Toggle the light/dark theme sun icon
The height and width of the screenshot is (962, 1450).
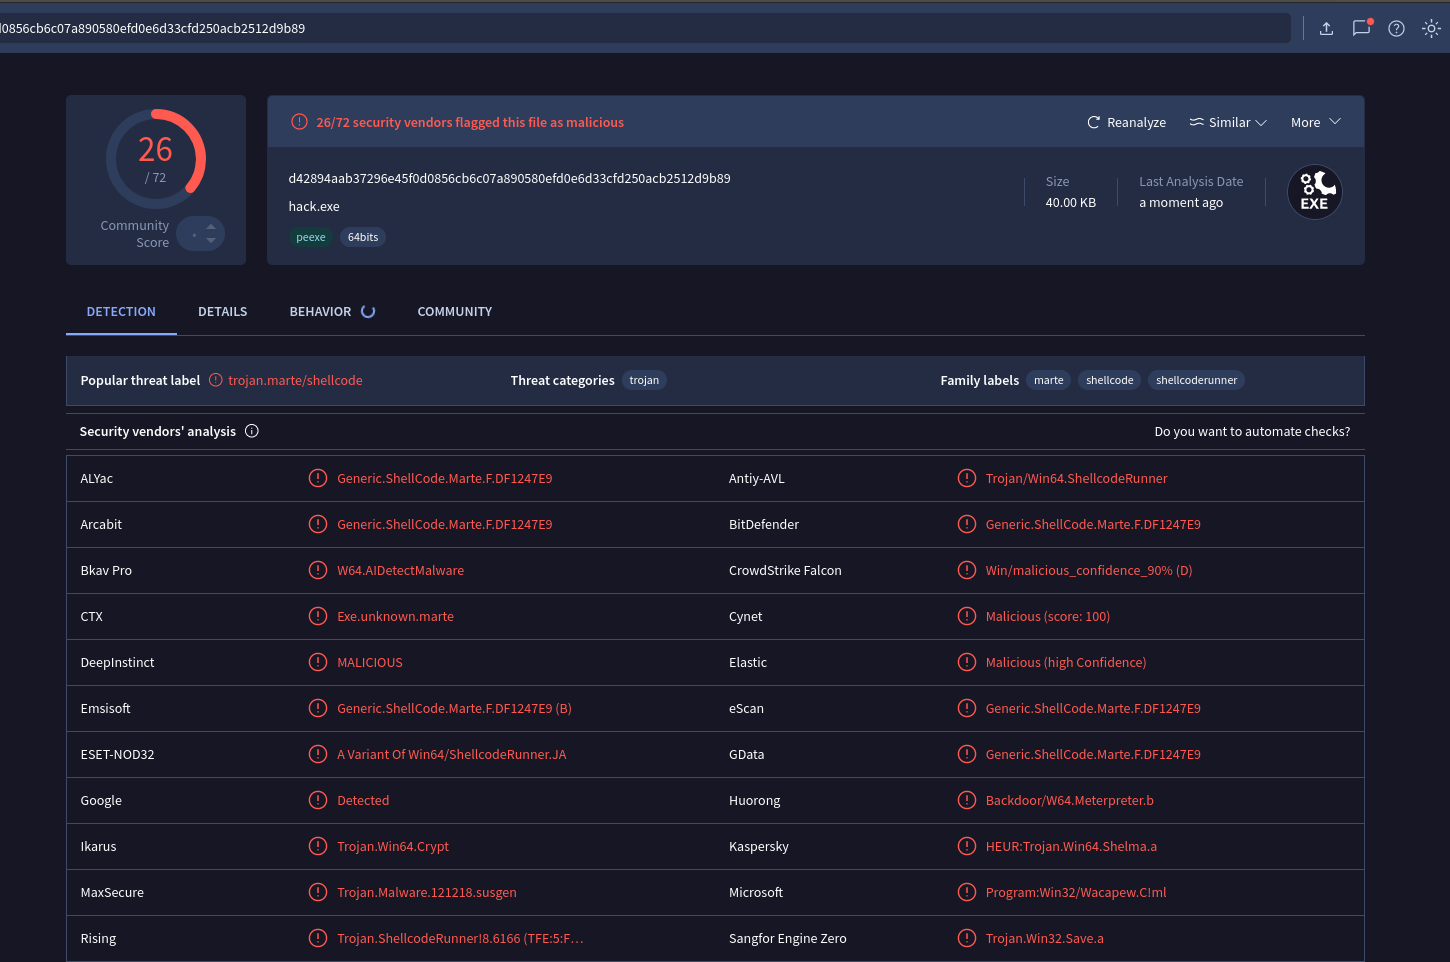pyautogui.click(x=1431, y=28)
